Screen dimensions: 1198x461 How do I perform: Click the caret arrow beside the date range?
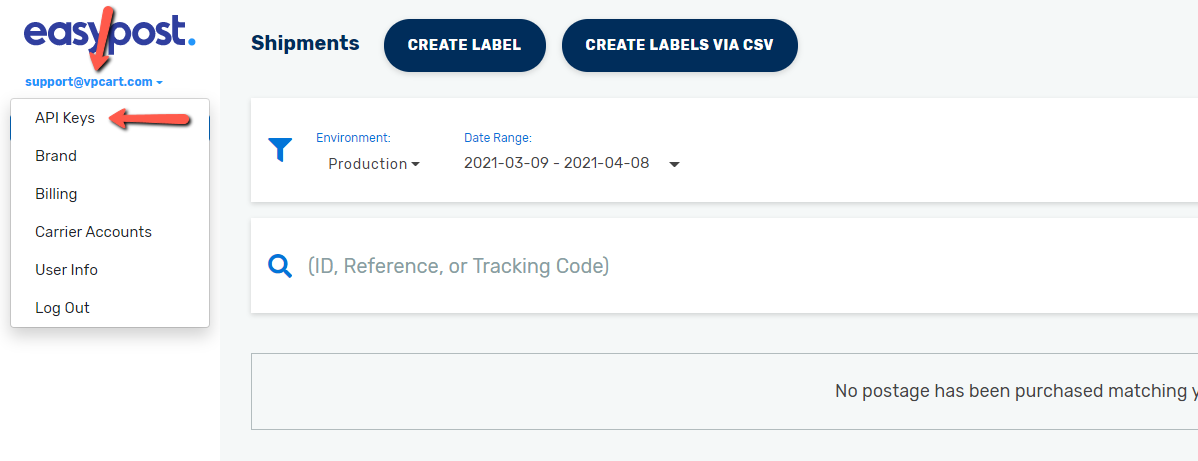pos(675,164)
